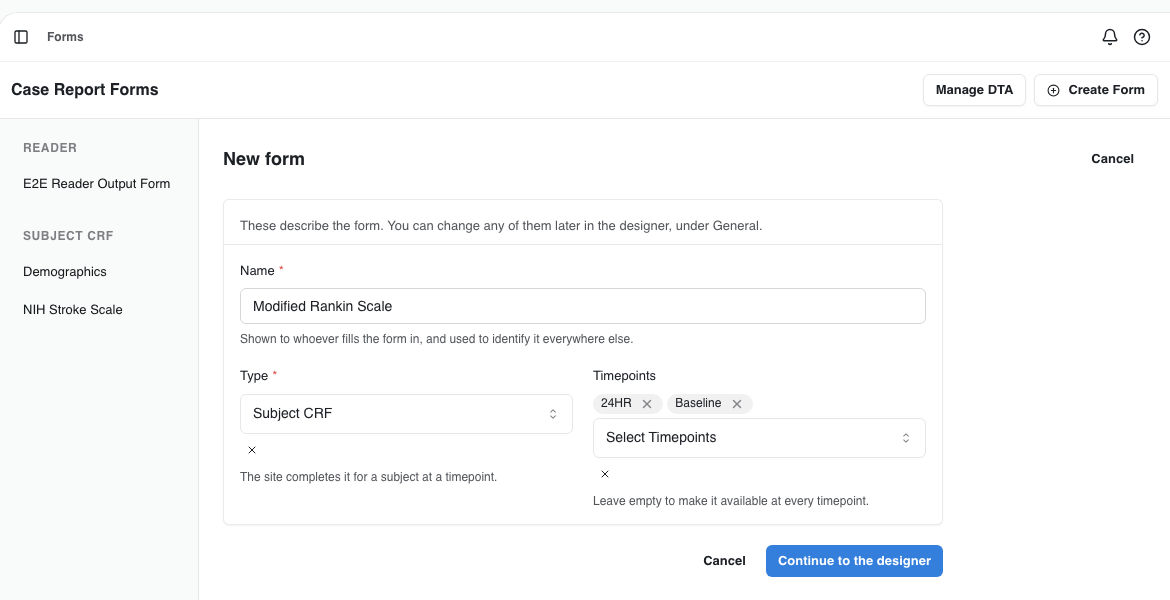The width and height of the screenshot is (1170, 600).
Task: Open the help question mark icon
Action: 1142,37
